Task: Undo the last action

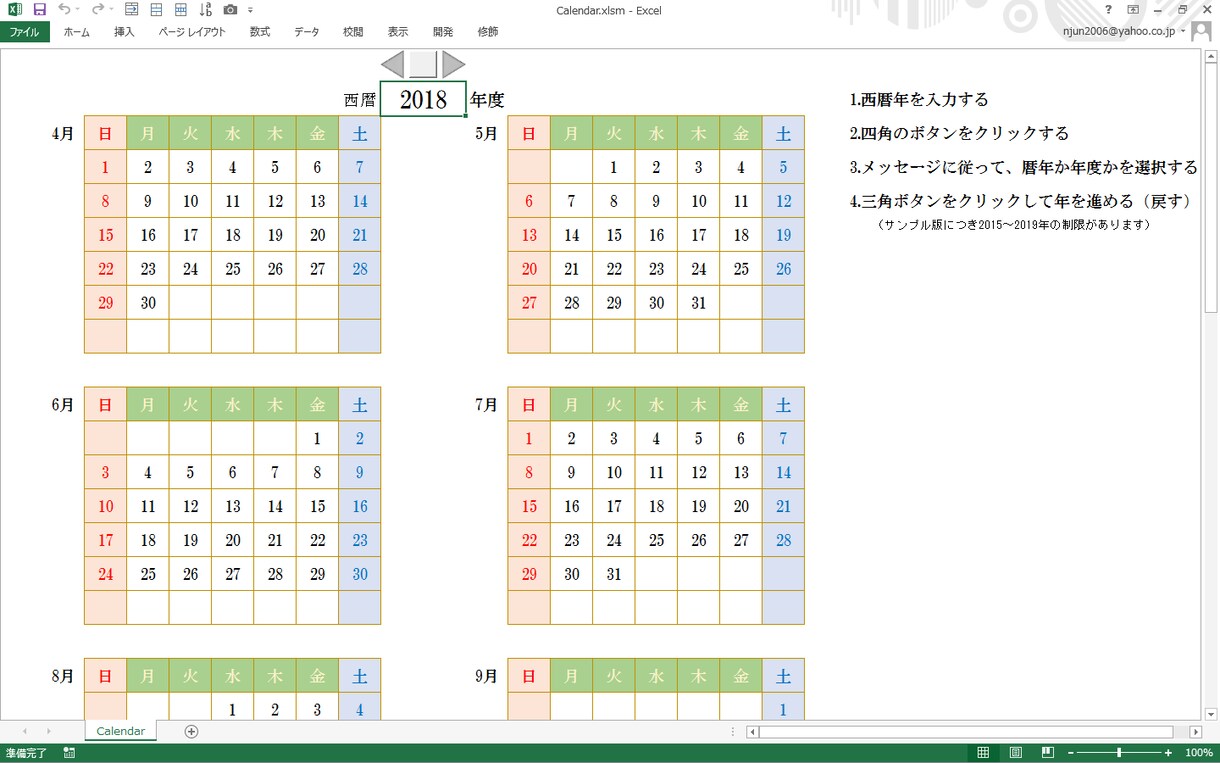Action: point(64,9)
